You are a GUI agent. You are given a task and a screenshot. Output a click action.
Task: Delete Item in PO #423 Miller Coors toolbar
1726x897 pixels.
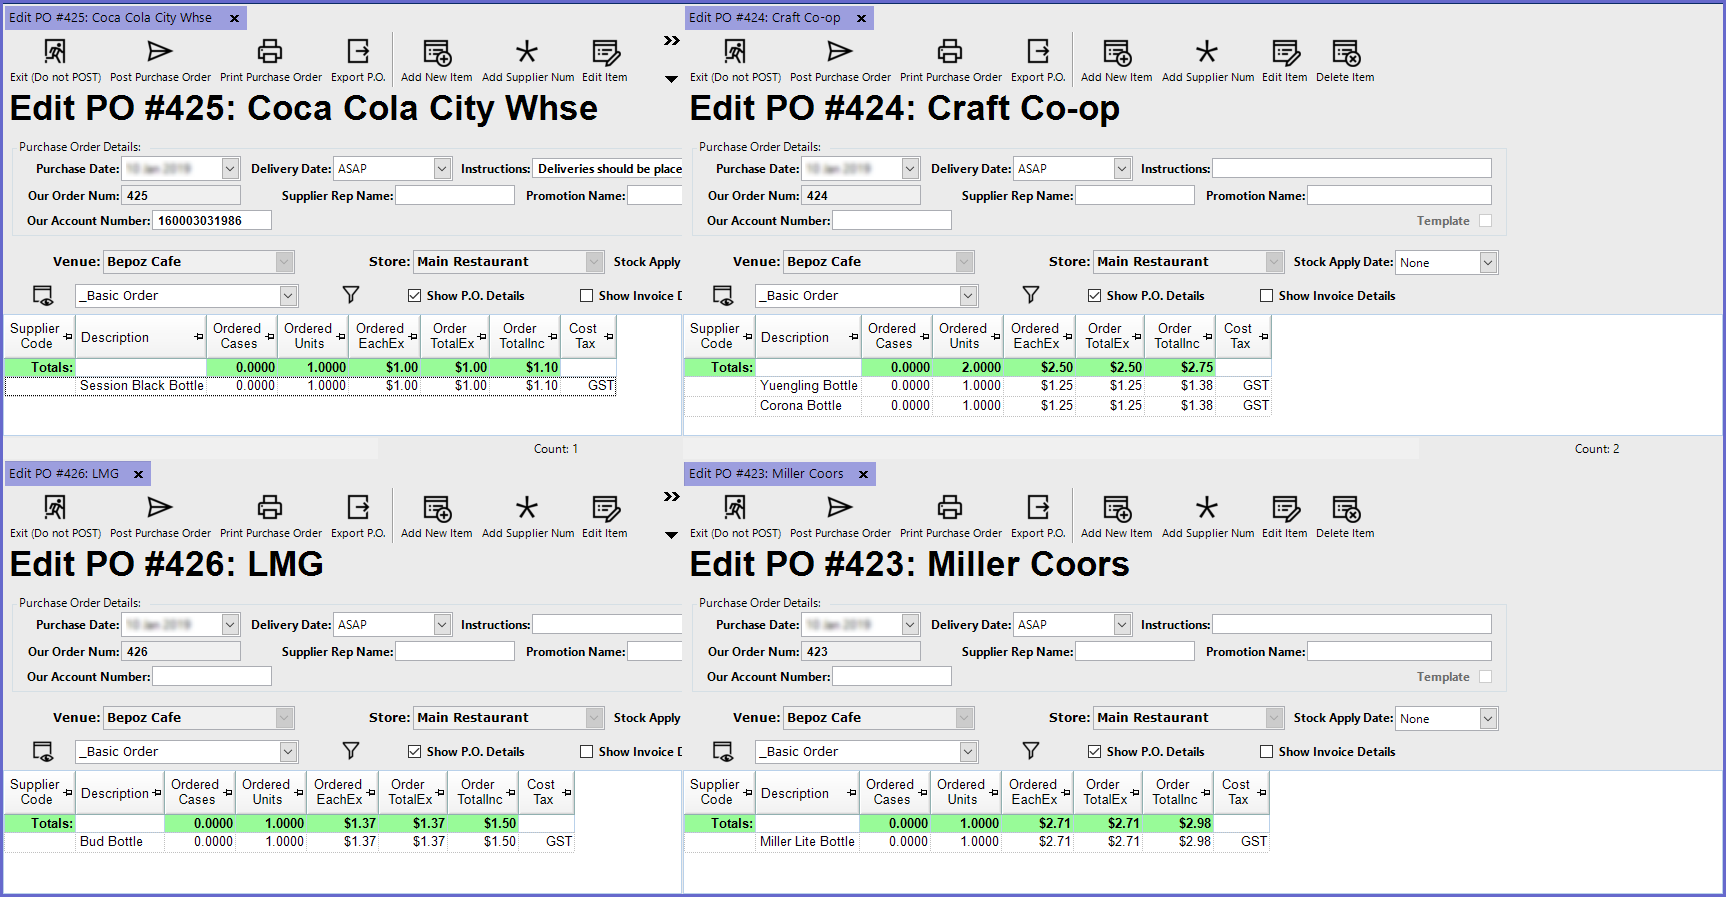pyautogui.click(x=1345, y=517)
